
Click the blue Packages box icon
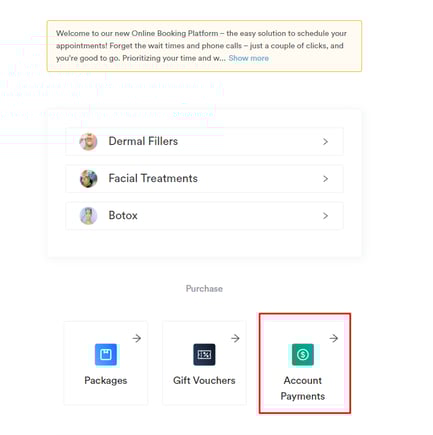coord(106,354)
